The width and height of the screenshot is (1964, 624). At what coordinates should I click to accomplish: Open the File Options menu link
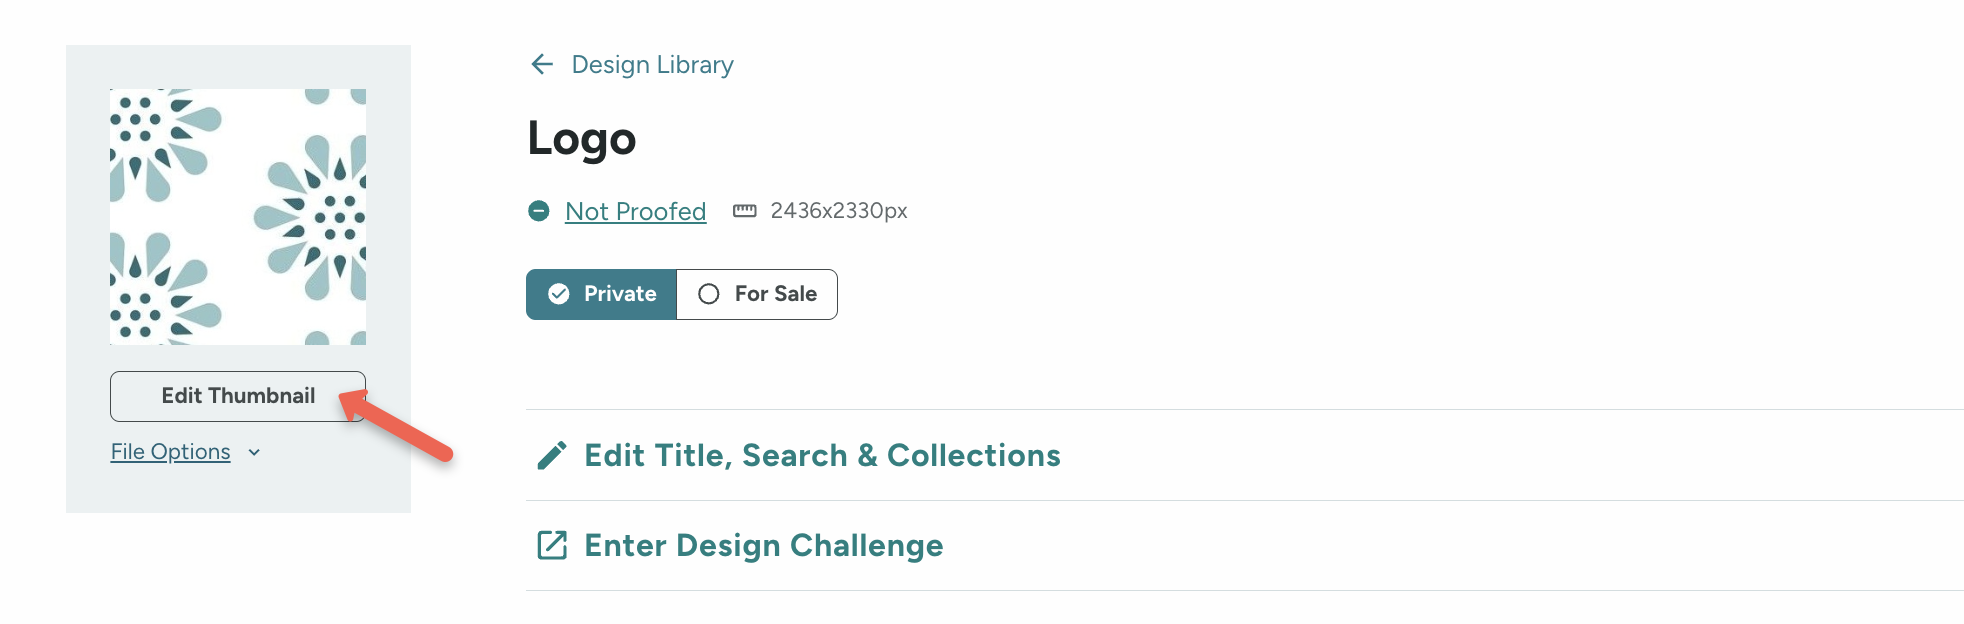170,452
